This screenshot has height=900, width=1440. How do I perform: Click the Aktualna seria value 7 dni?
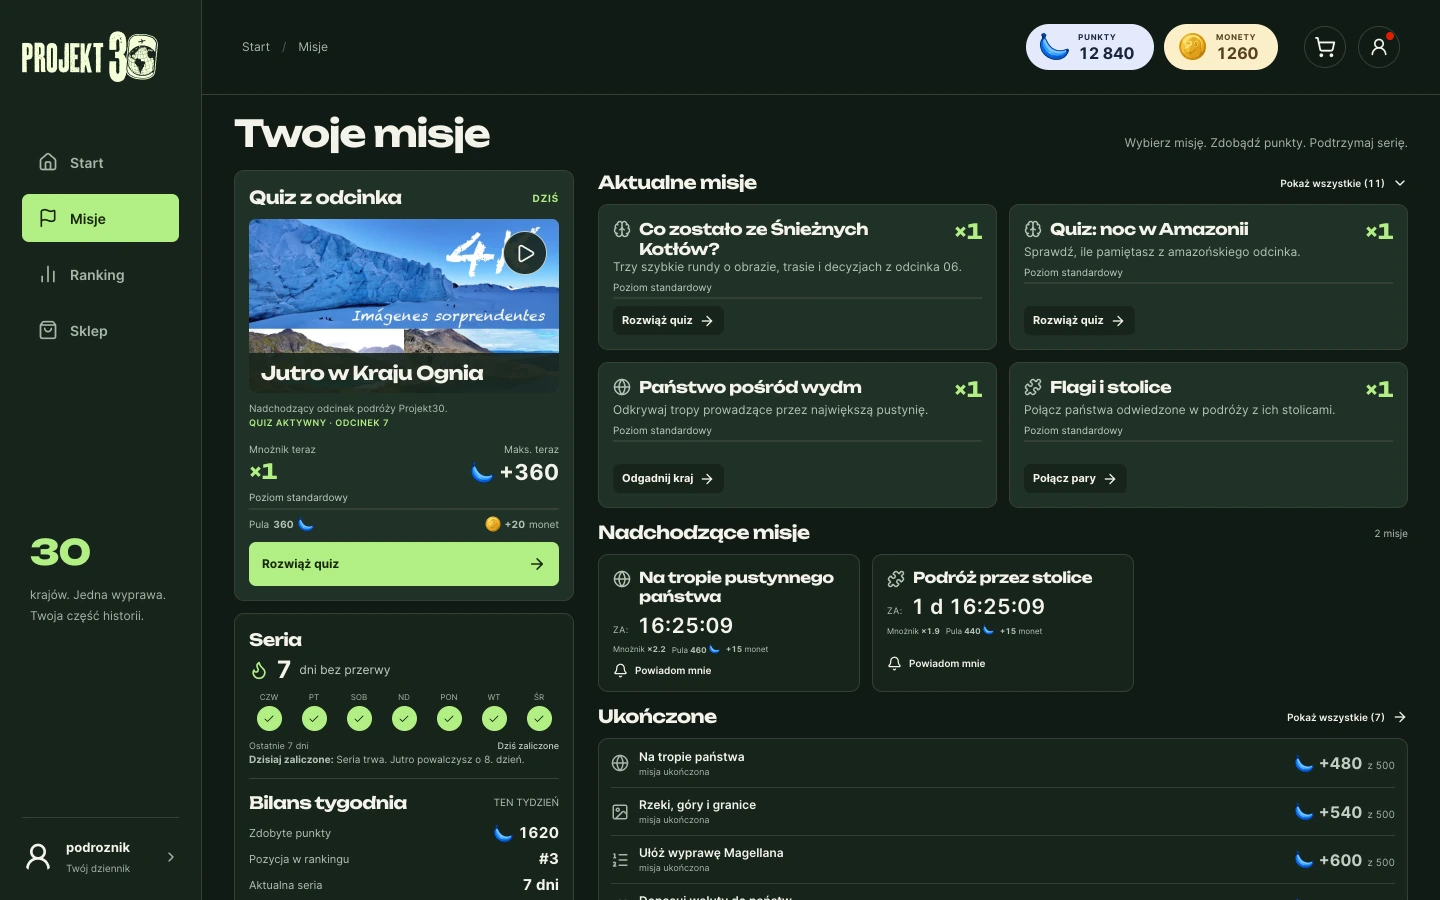click(541, 885)
